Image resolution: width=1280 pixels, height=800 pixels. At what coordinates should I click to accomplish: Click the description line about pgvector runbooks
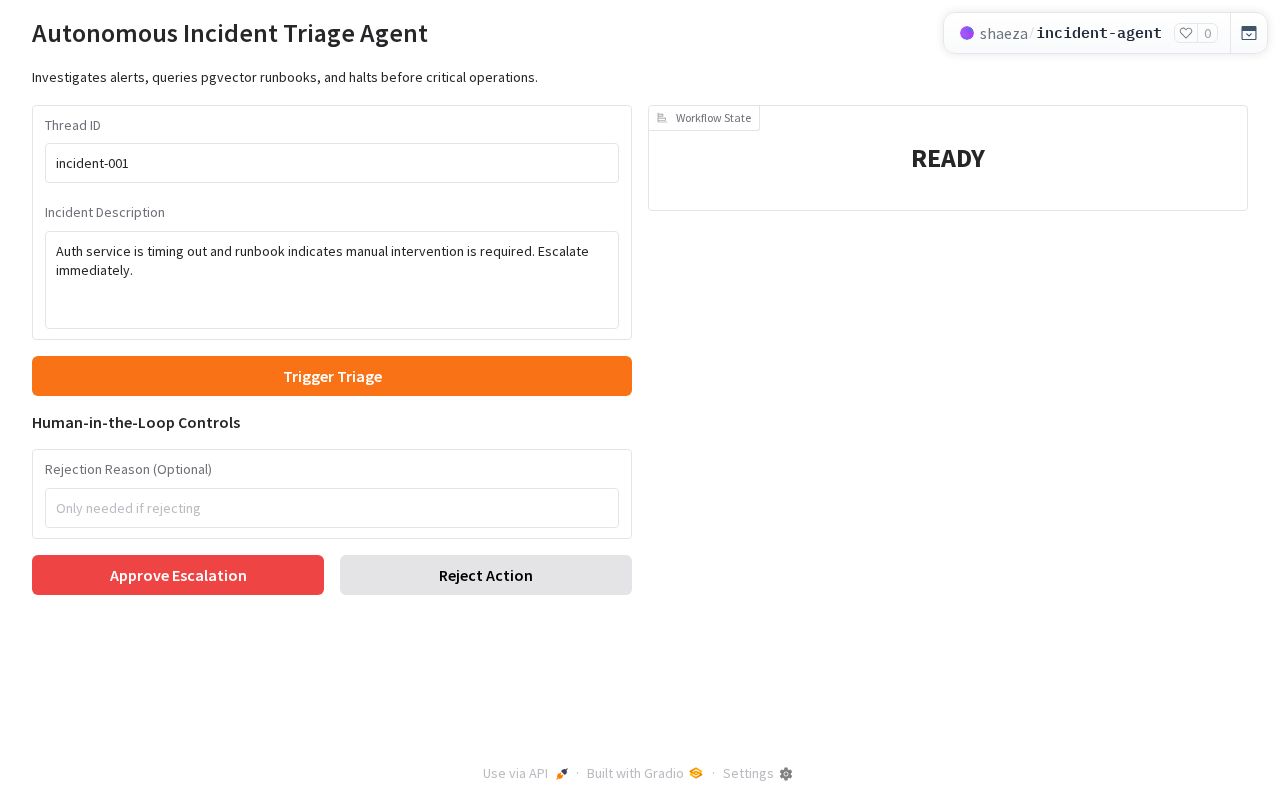point(285,77)
